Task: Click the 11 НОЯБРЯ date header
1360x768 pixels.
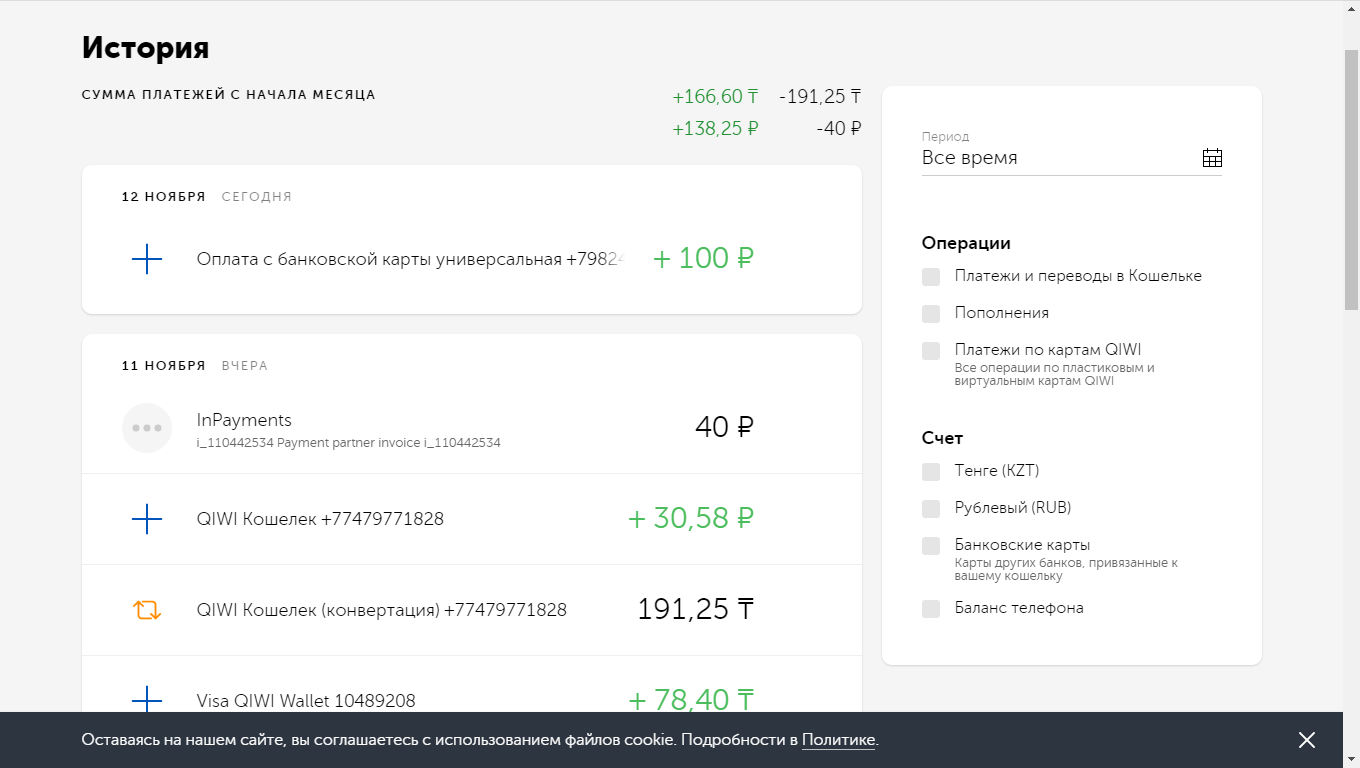Action: pos(164,366)
